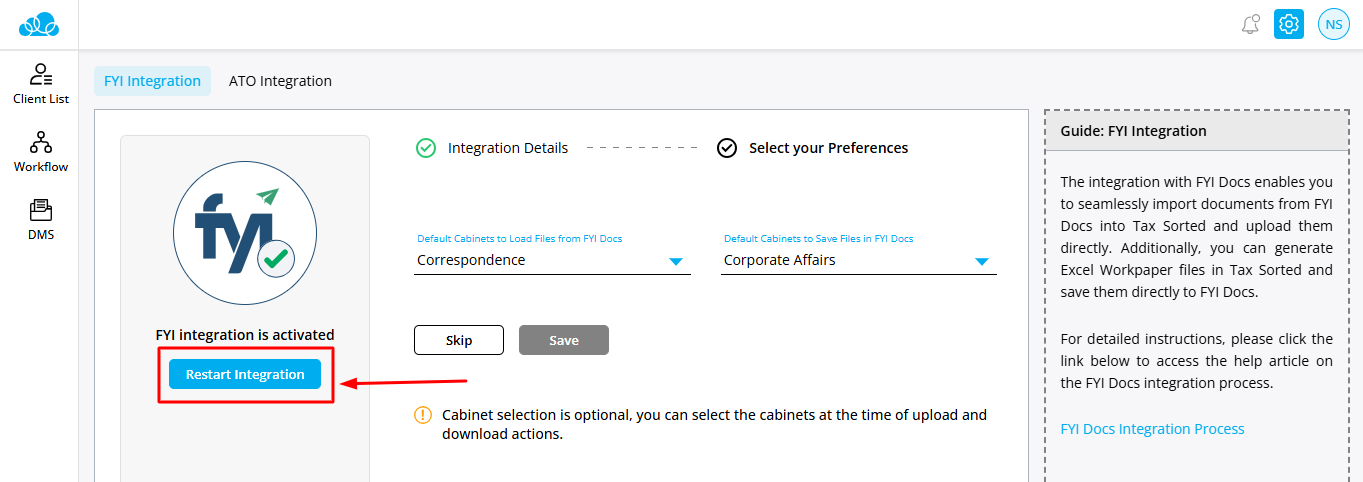The height and width of the screenshot is (482, 1363).
Task: Open Workflow from sidebar
Action: click(x=41, y=152)
